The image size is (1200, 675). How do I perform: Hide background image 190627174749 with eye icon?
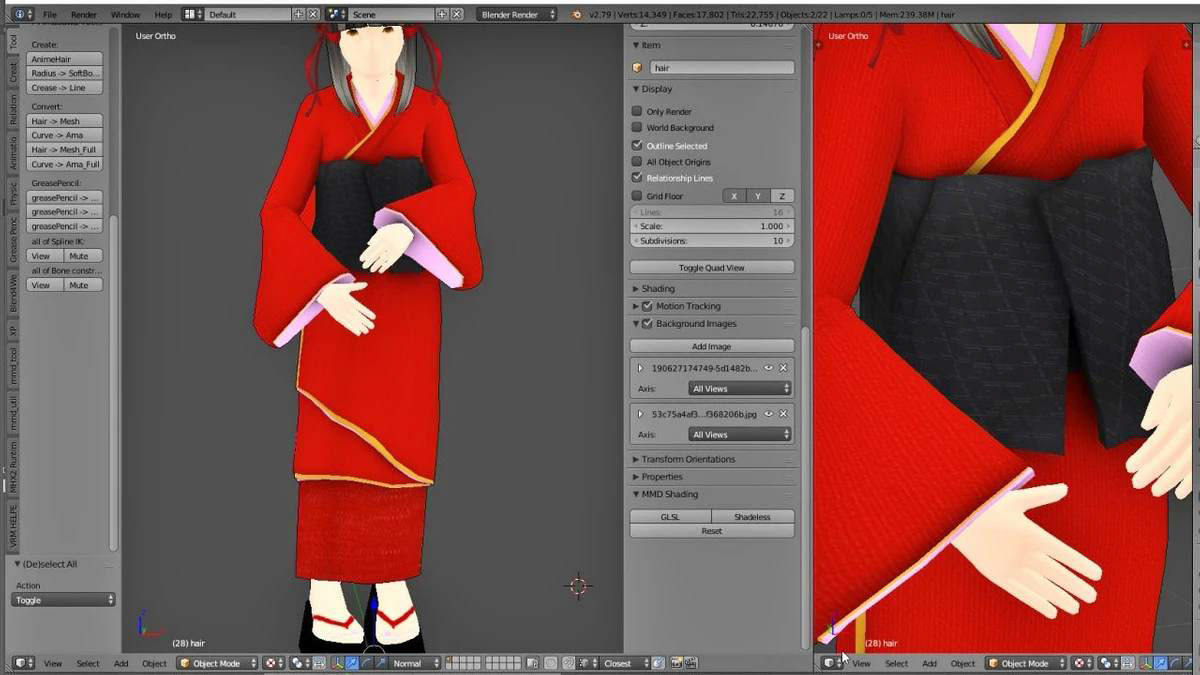click(x=768, y=368)
